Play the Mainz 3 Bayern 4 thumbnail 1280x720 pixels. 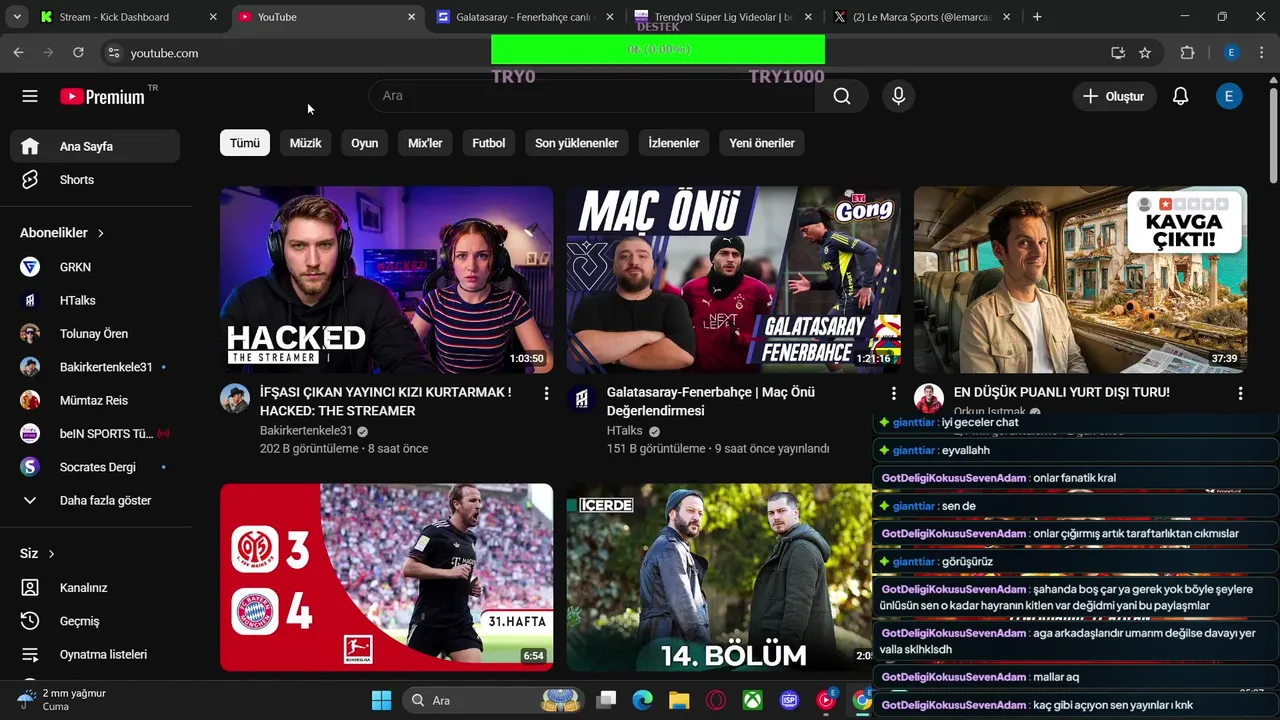tap(386, 577)
